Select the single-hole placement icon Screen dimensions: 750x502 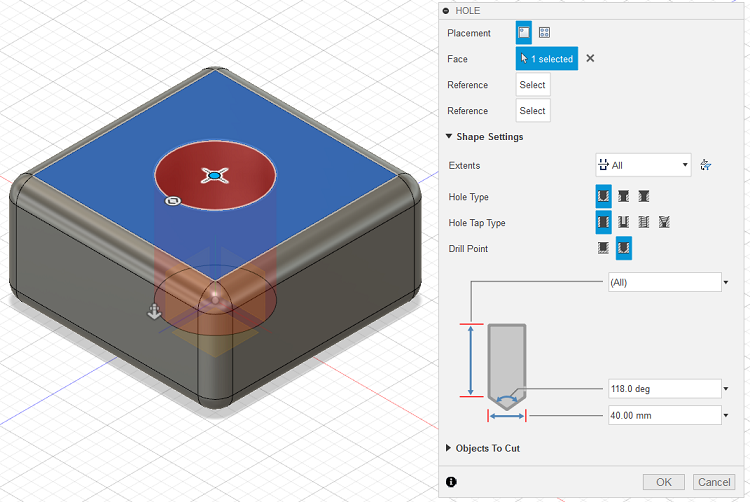[x=524, y=33]
